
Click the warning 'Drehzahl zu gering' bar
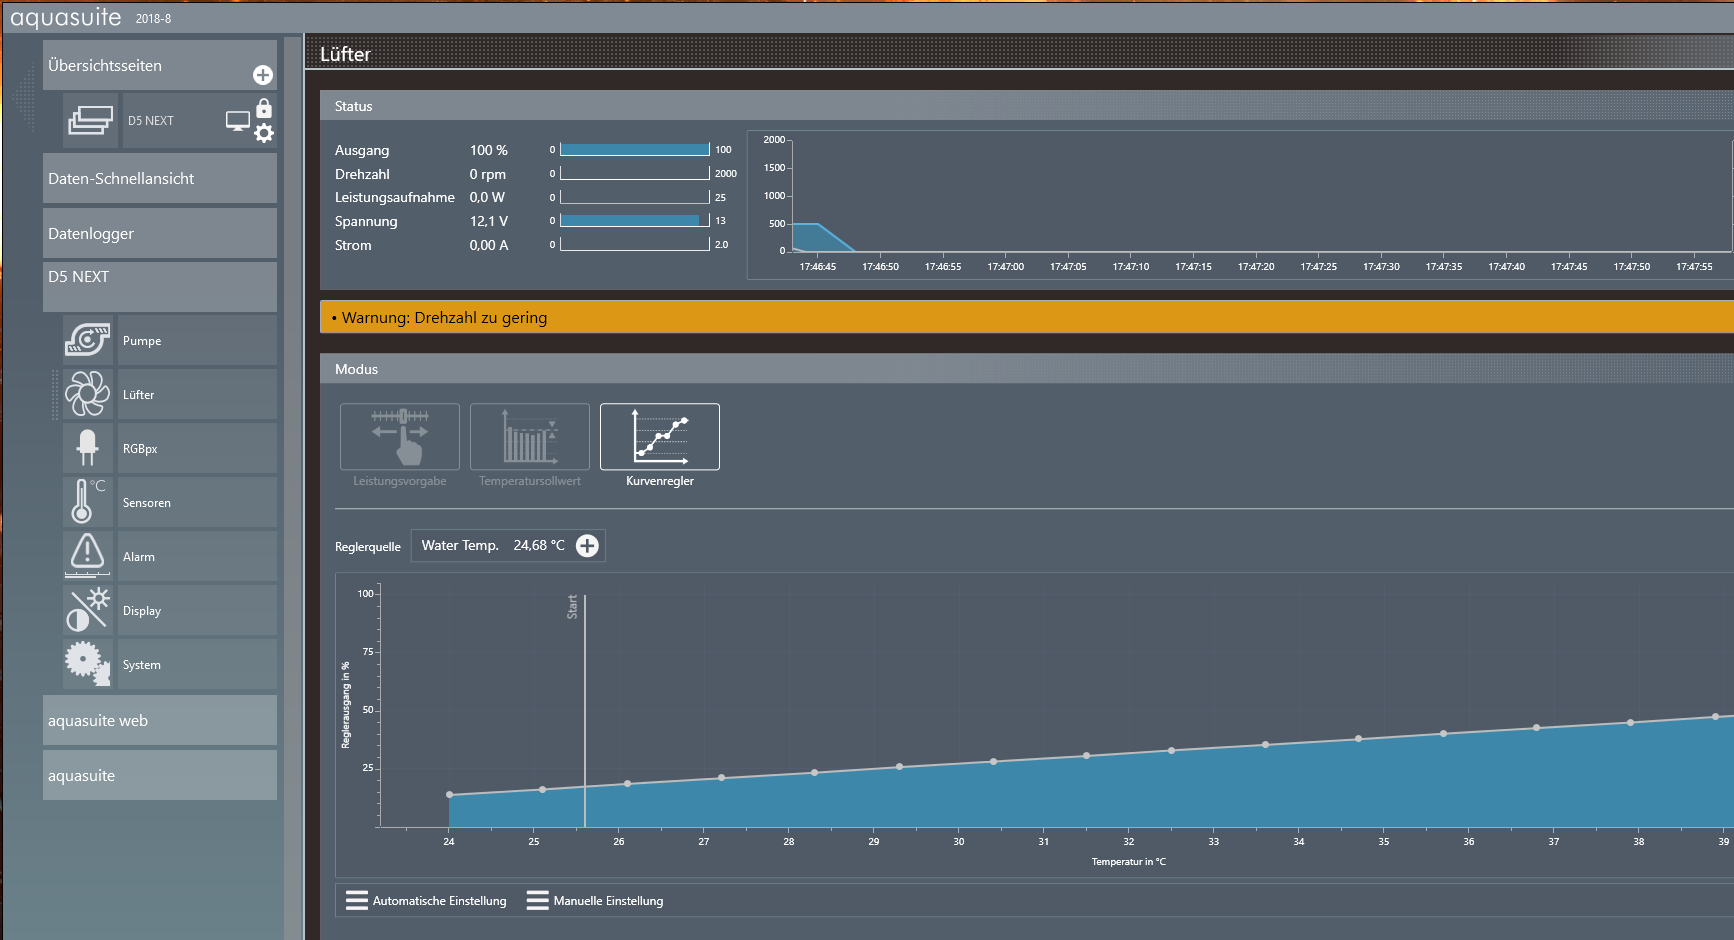[x=1027, y=317]
